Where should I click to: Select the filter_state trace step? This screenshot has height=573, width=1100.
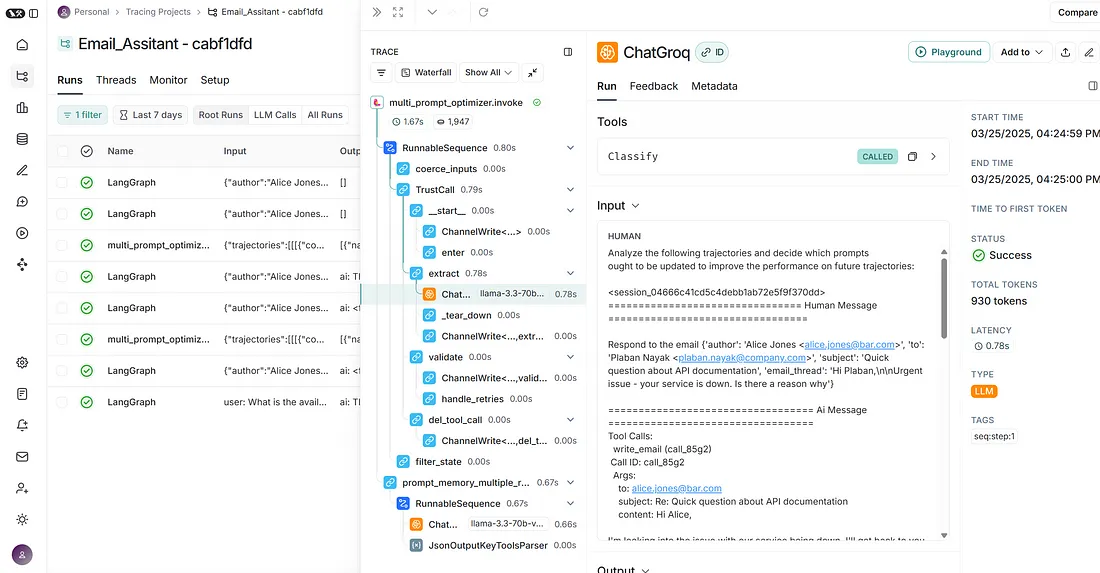click(438, 462)
